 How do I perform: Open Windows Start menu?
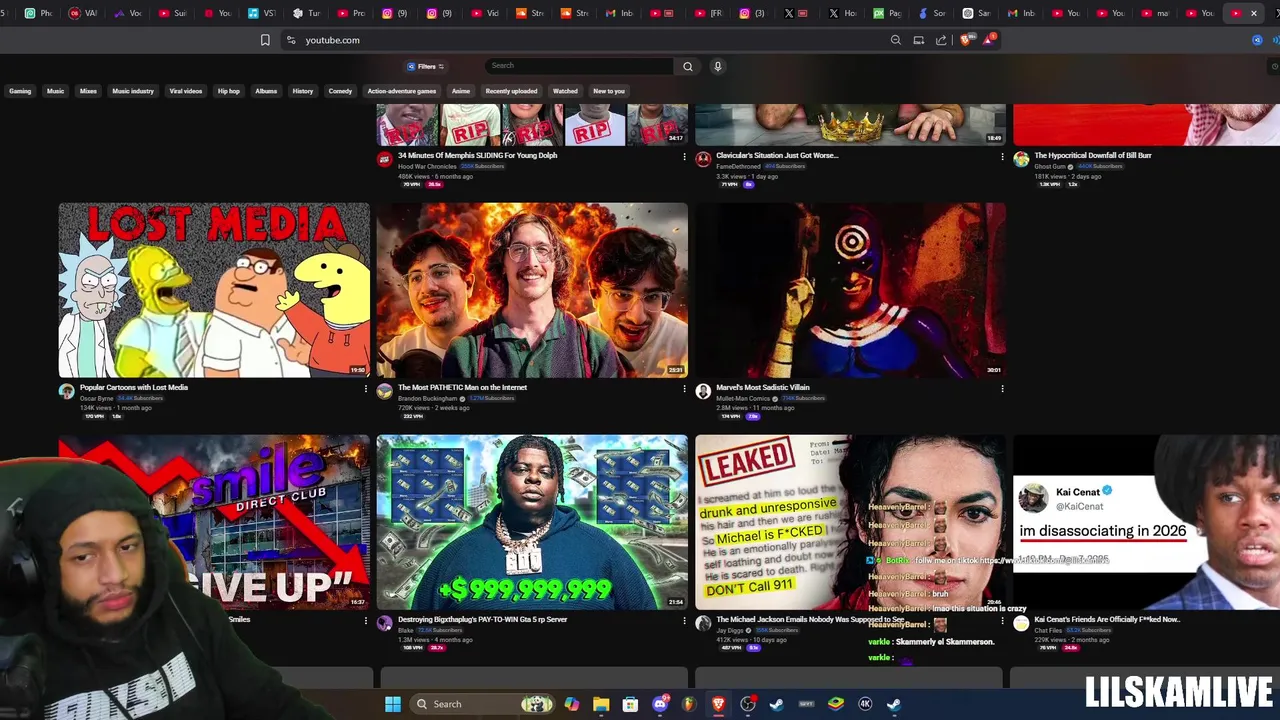[x=393, y=704]
